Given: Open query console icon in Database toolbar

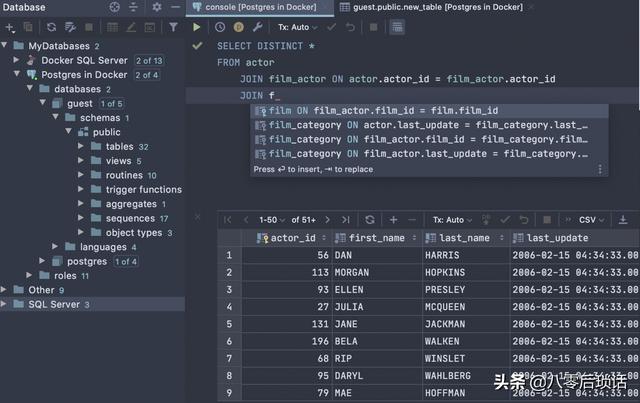Looking at the screenshot, I should tap(150, 27).
